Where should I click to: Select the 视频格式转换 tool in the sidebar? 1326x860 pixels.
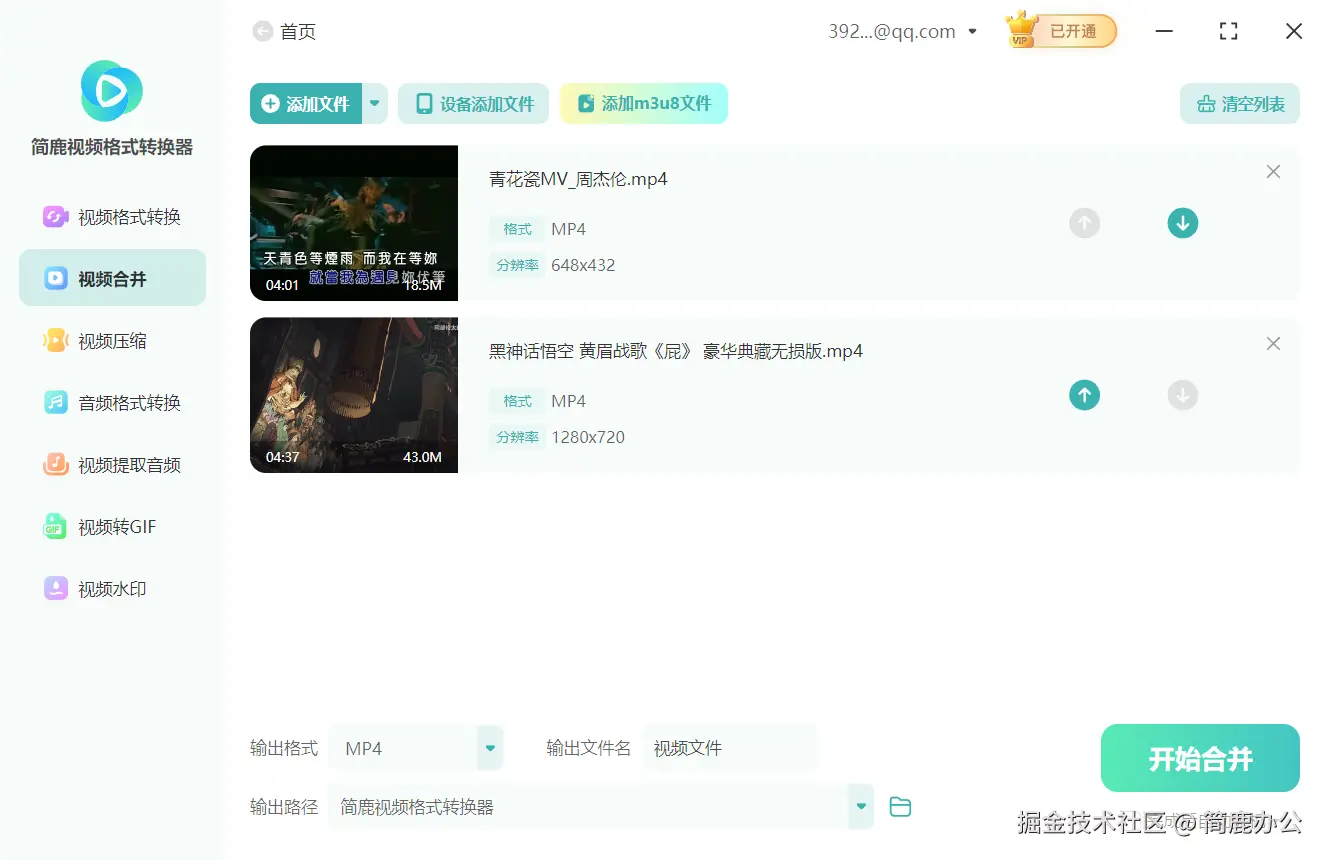pyautogui.click(x=112, y=216)
